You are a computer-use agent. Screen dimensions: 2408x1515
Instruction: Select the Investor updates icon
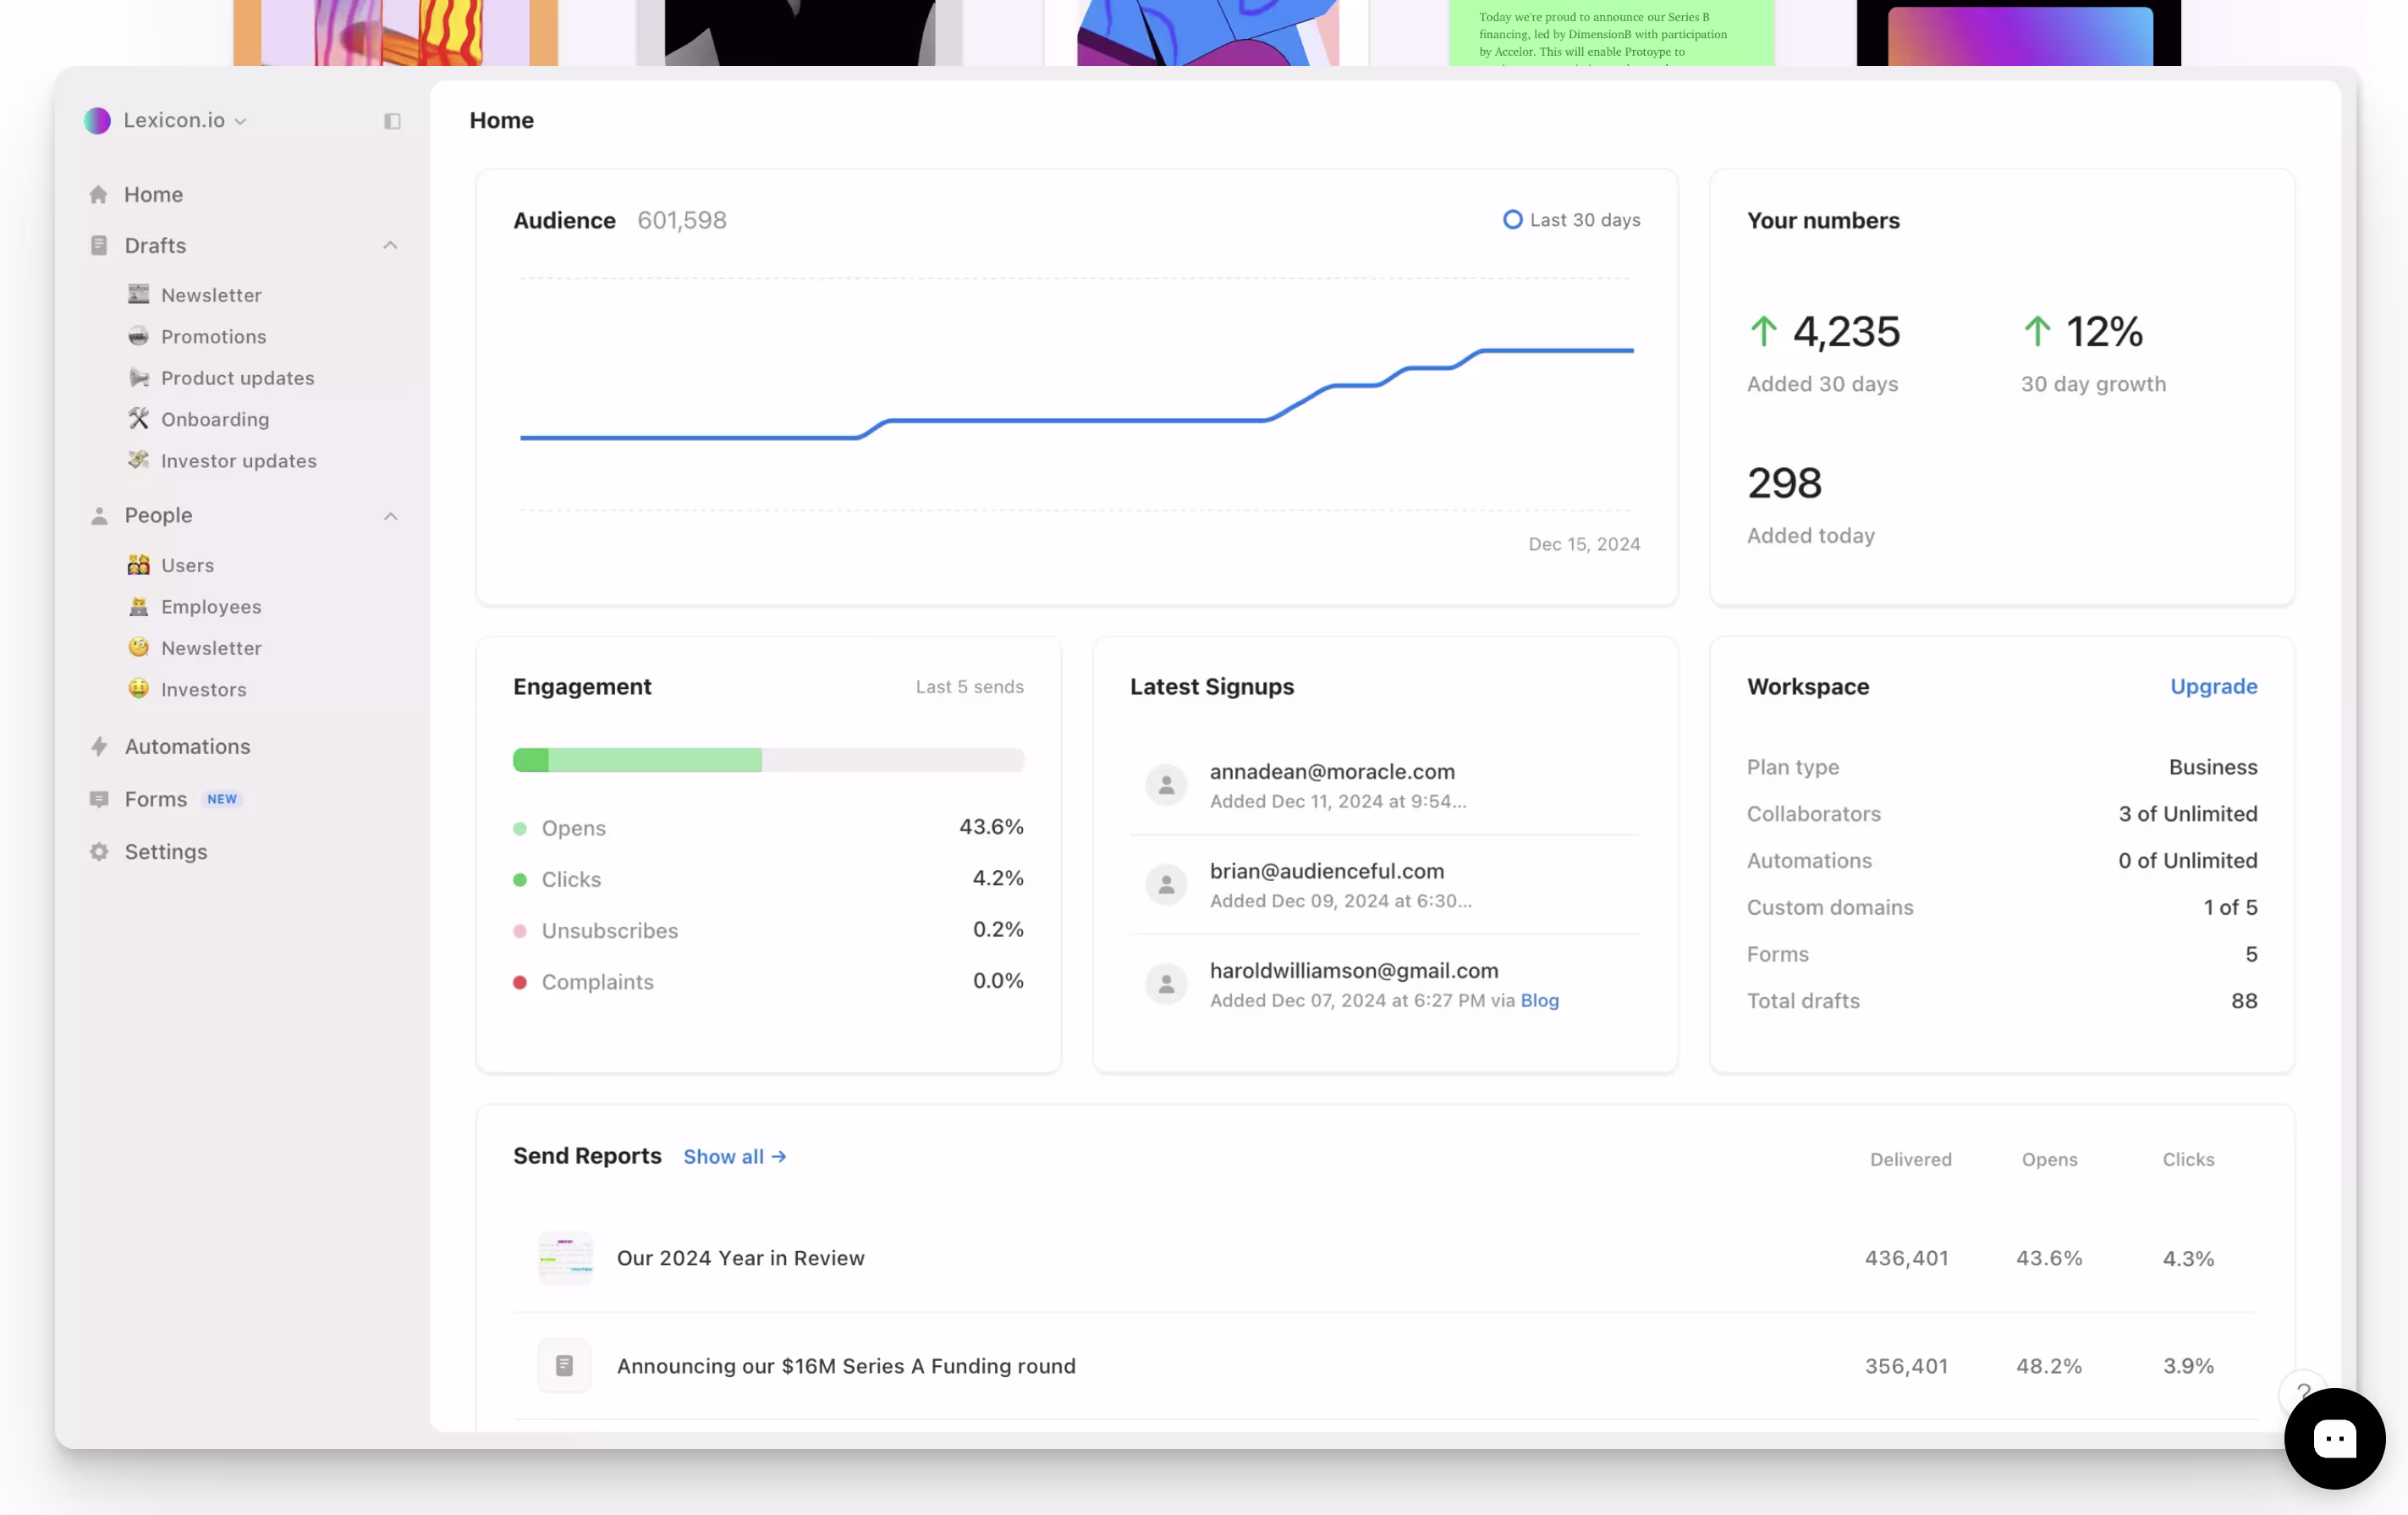click(140, 460)
